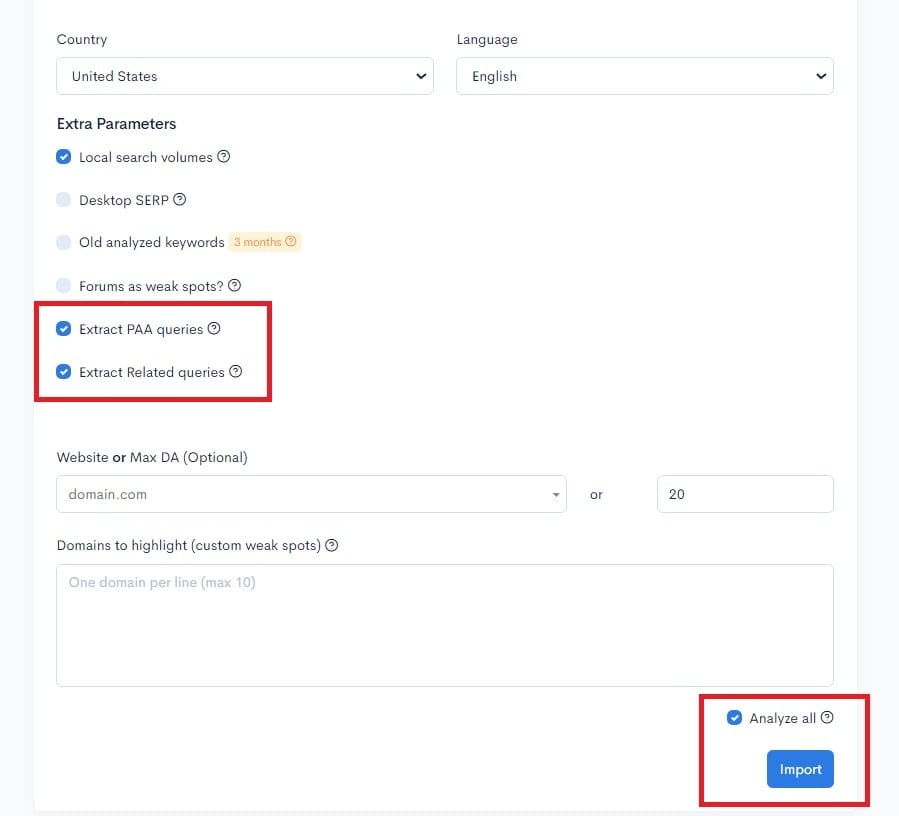Click the Local search volumes help icon
899x816 pixels.
(224, 157)
